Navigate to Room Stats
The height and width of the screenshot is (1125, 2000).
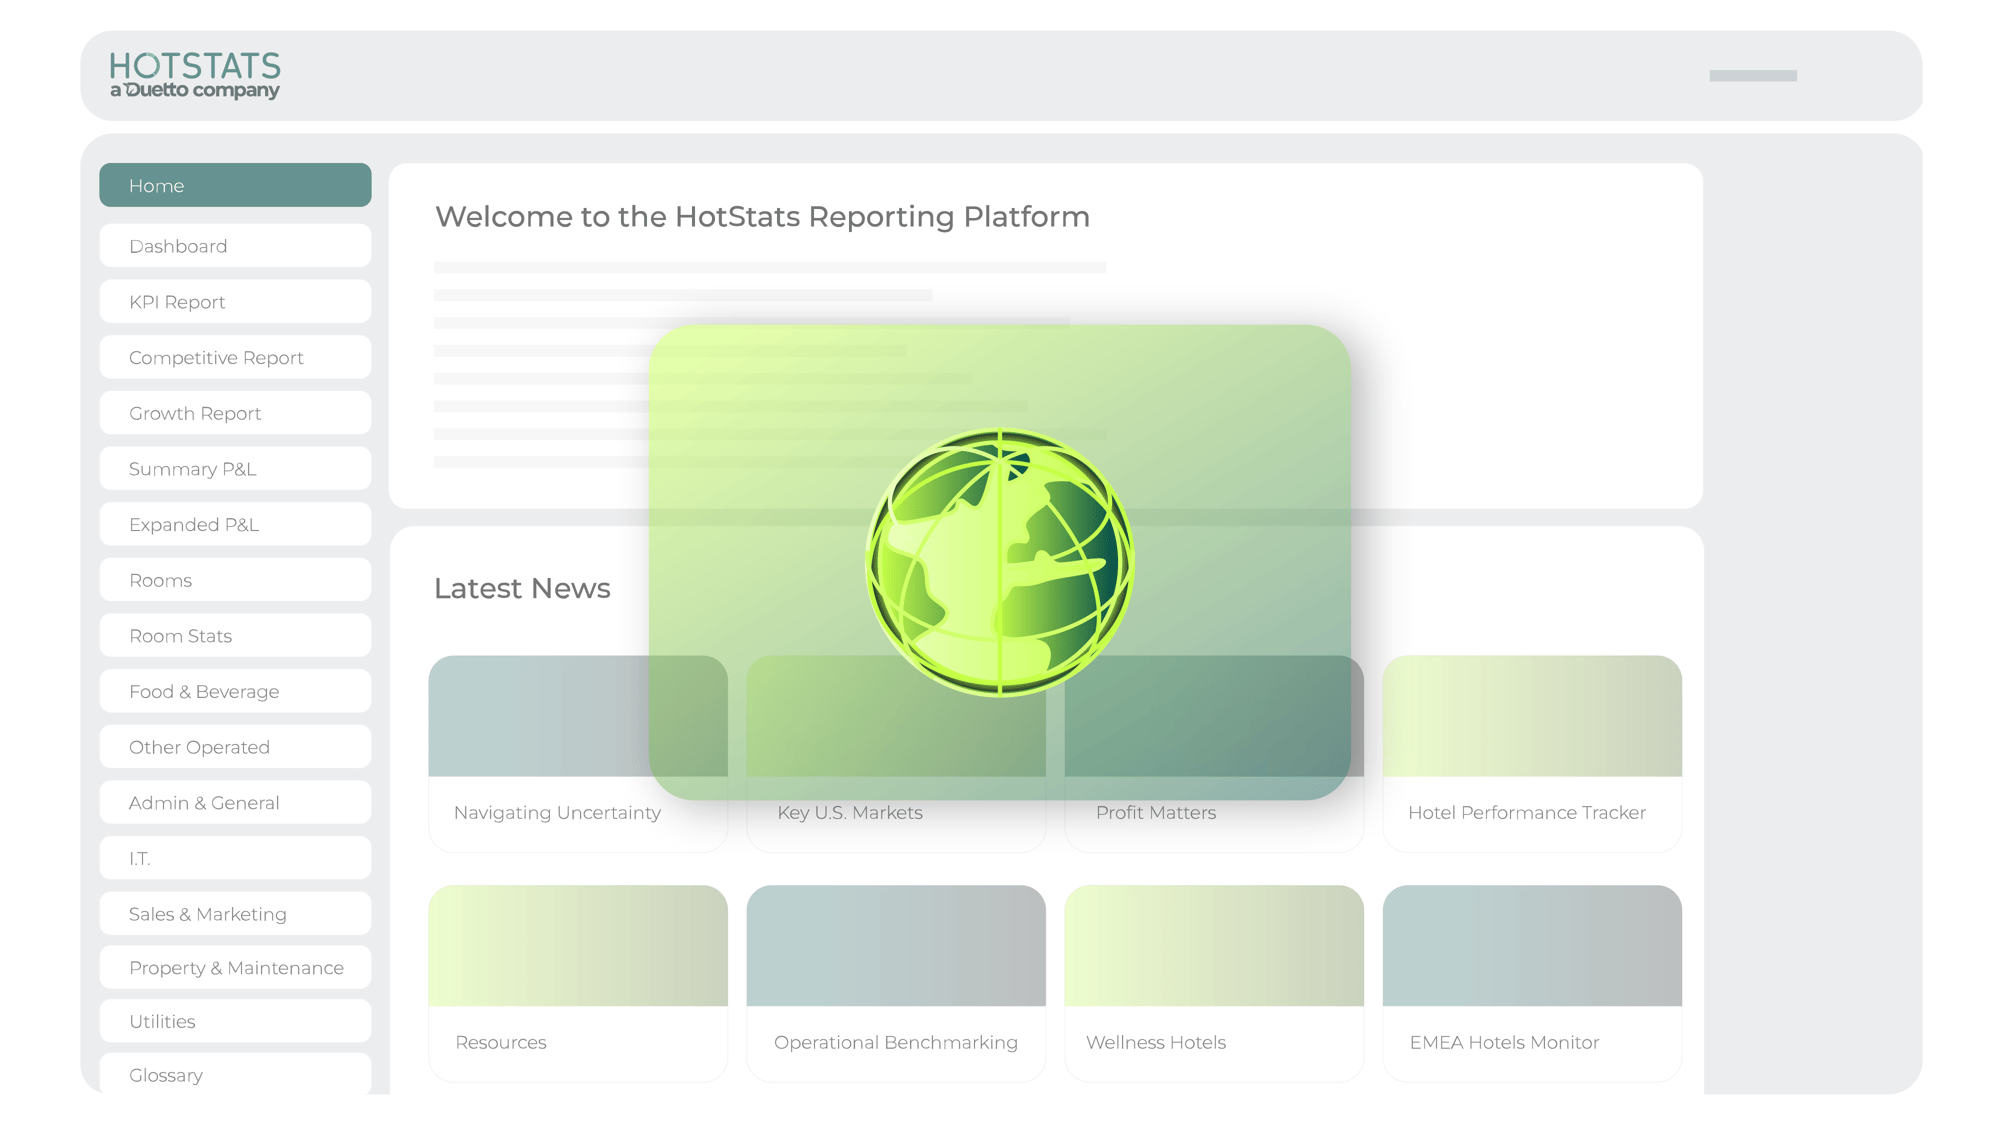pyautogui.click(x=235, y=636)
